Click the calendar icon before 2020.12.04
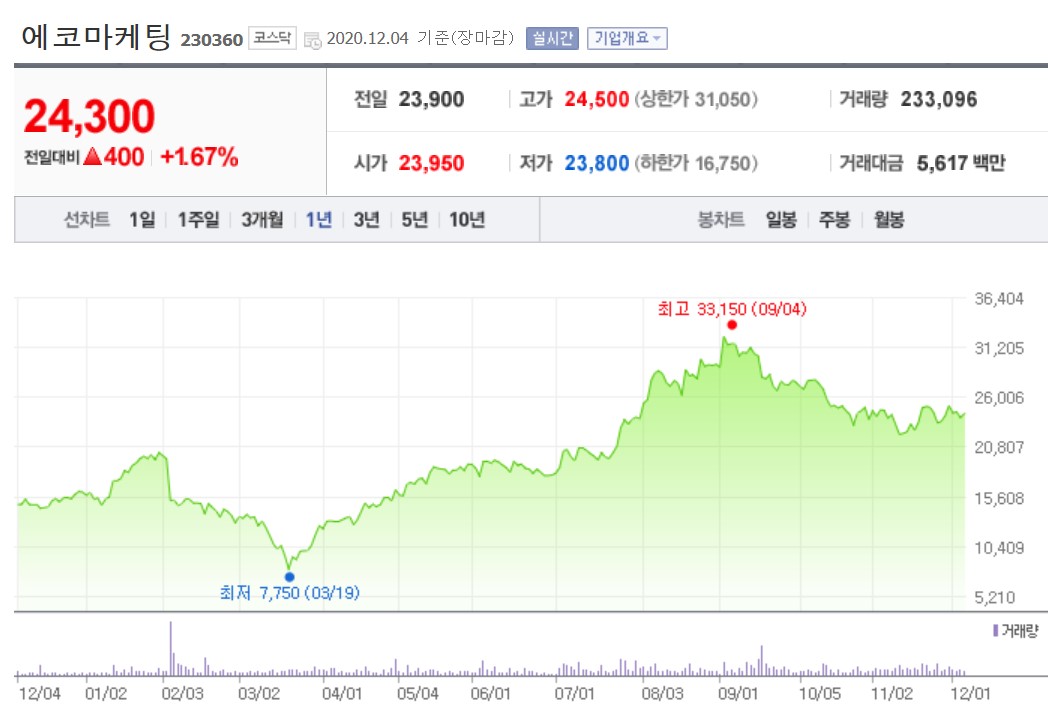 coord(312,39)
